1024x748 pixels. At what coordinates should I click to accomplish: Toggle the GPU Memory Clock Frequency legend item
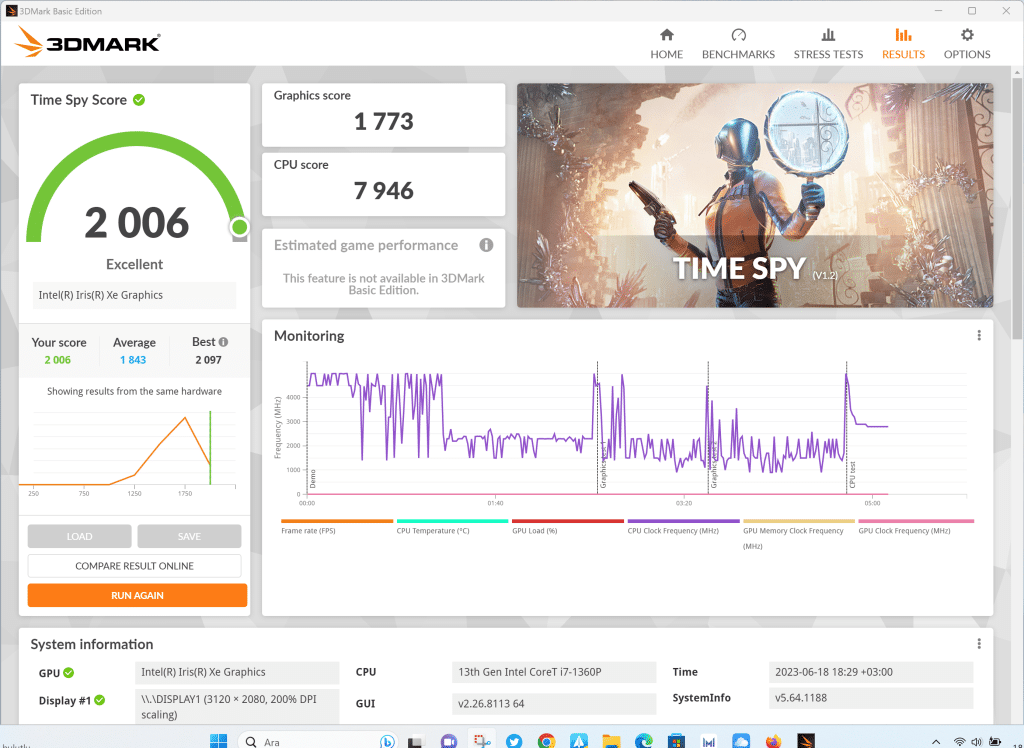coord(799,534)
